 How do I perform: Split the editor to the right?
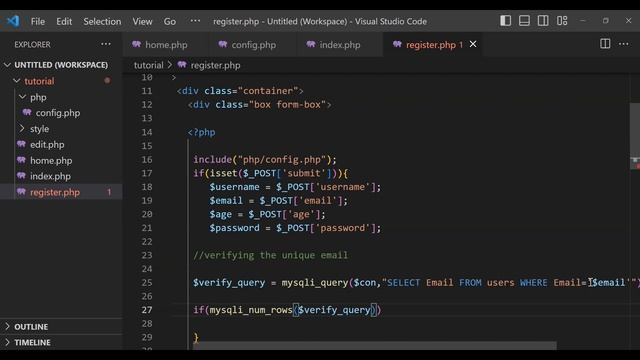tap(605, 44)
